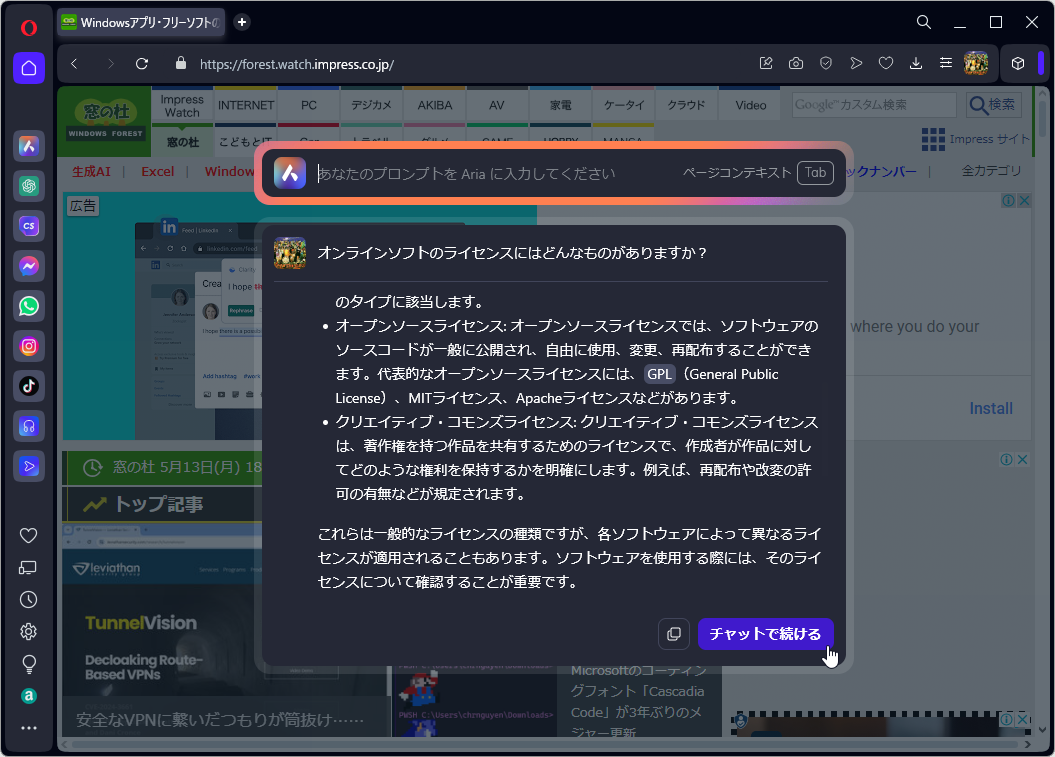The height and width of the screenshot is (757, 1055).
Task: Select the INTERNET tab on Impress Watch
Action: click(x=245, y=104)
